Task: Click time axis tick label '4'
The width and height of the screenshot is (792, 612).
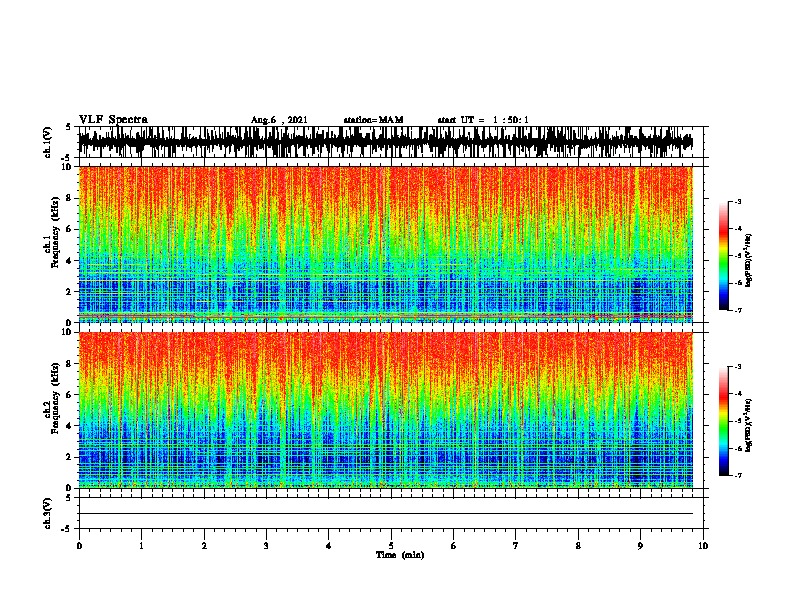Action: [x=329, y=546]
